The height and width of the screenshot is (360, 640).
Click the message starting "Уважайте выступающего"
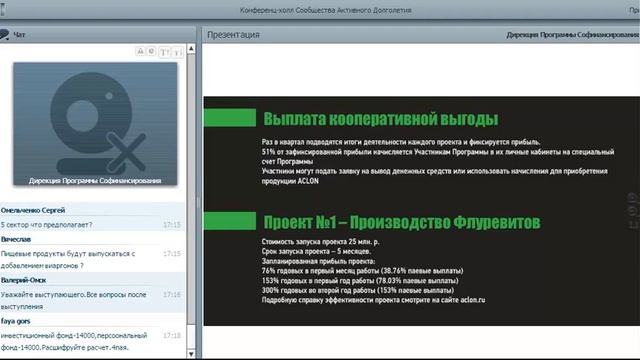point(73,300)
